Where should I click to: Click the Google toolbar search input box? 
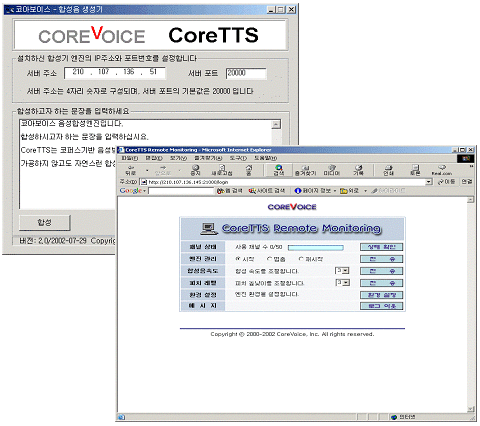tap(181, 191)
